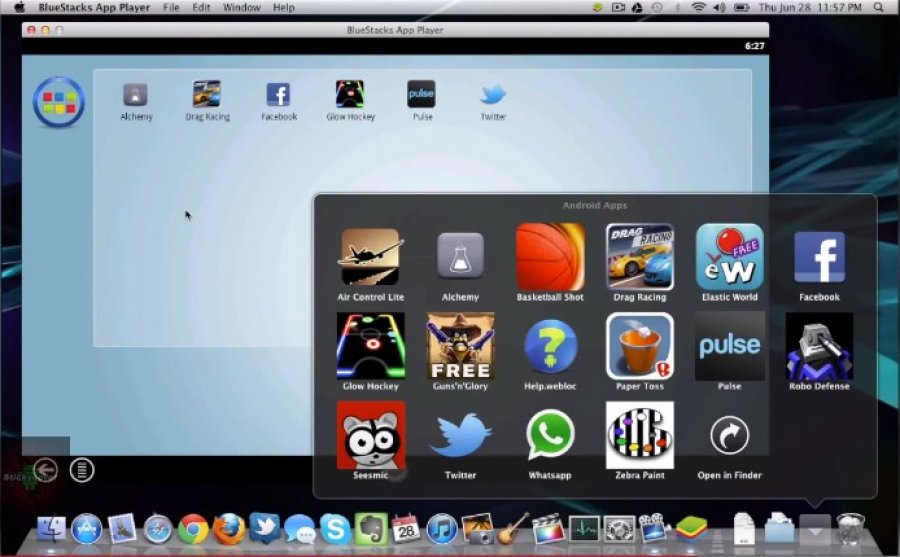Image resolution: width=900 pixels, height=557 pixels.
Task: Click Open in Finder arrow
Action: pyautogui.click(x=730, y=435)
